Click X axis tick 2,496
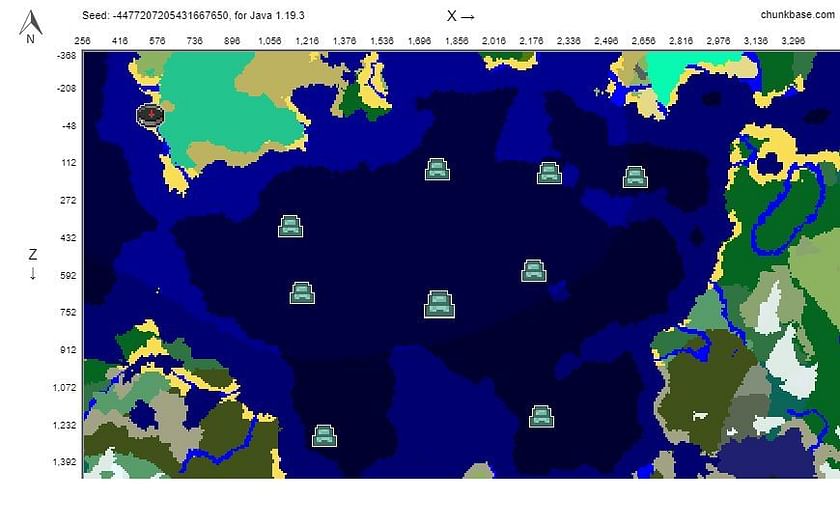Screen dimensions: 840x521 (606, 41)
